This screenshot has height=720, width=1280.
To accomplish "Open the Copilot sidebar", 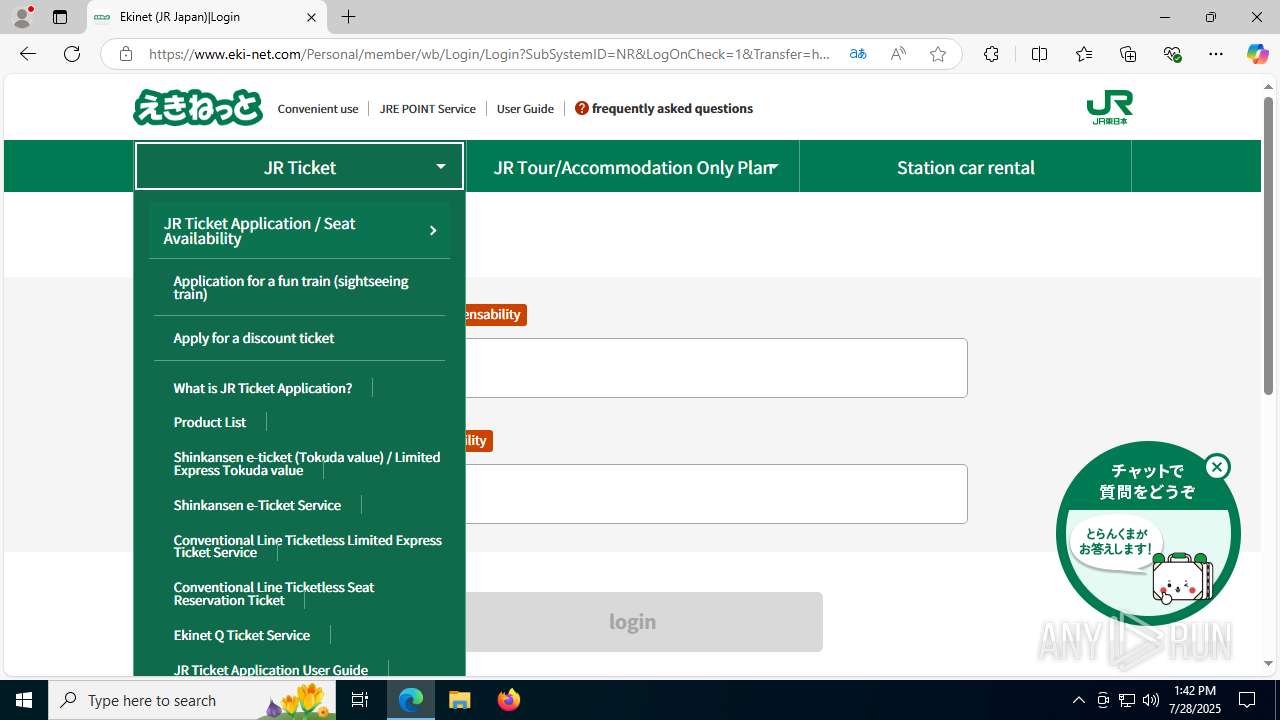I will (1257, 54).
